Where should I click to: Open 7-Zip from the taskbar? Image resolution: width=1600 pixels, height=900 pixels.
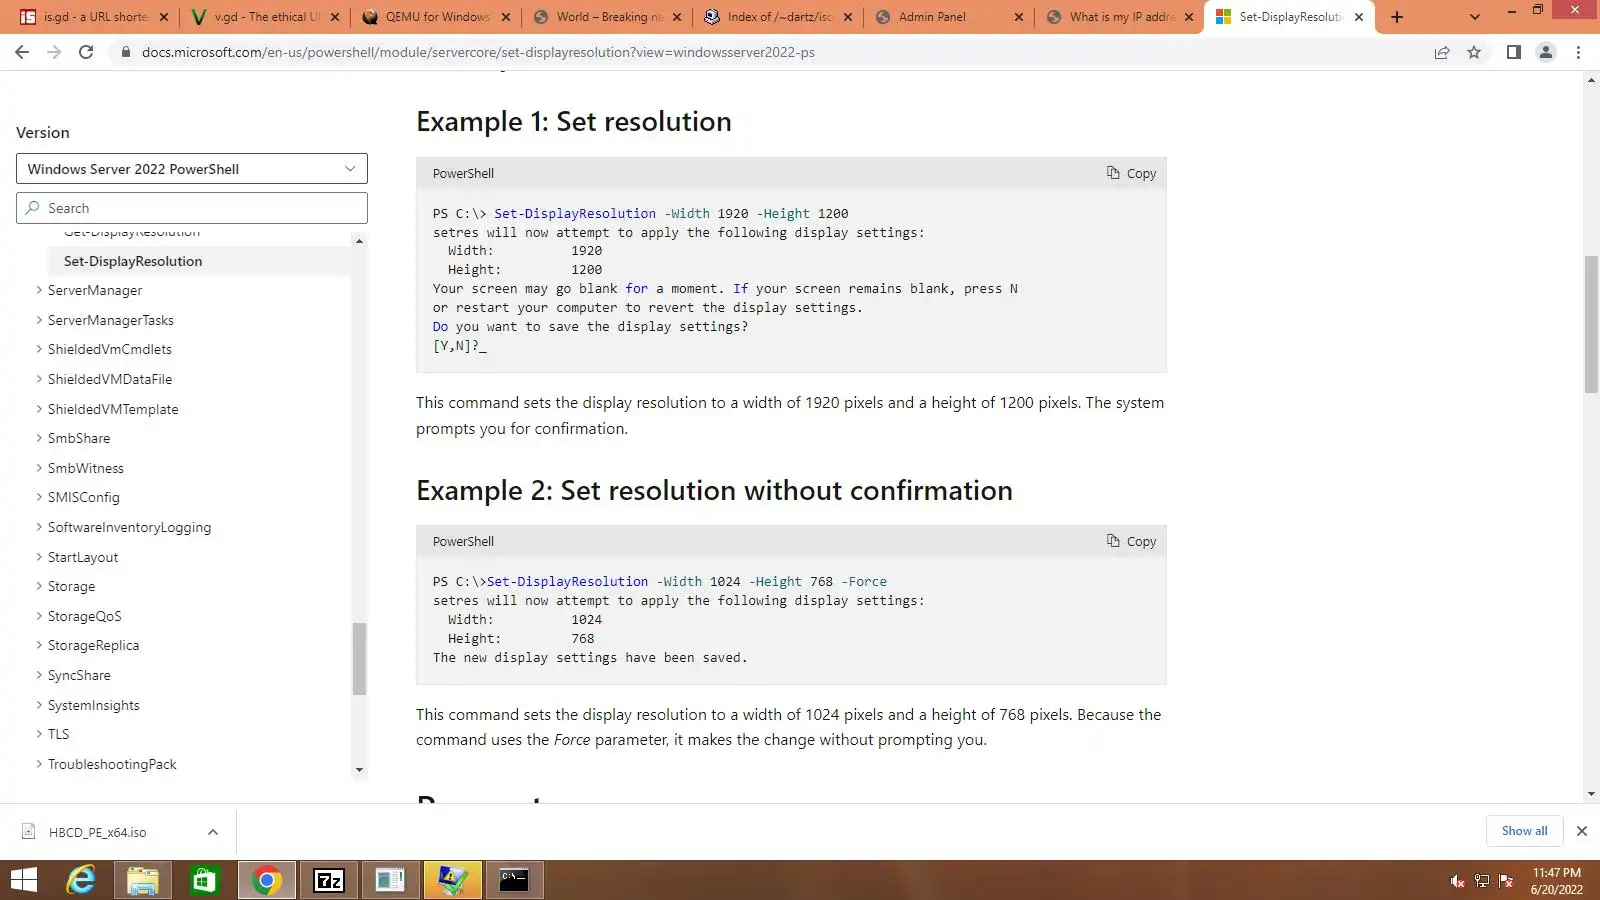(329, 880)
